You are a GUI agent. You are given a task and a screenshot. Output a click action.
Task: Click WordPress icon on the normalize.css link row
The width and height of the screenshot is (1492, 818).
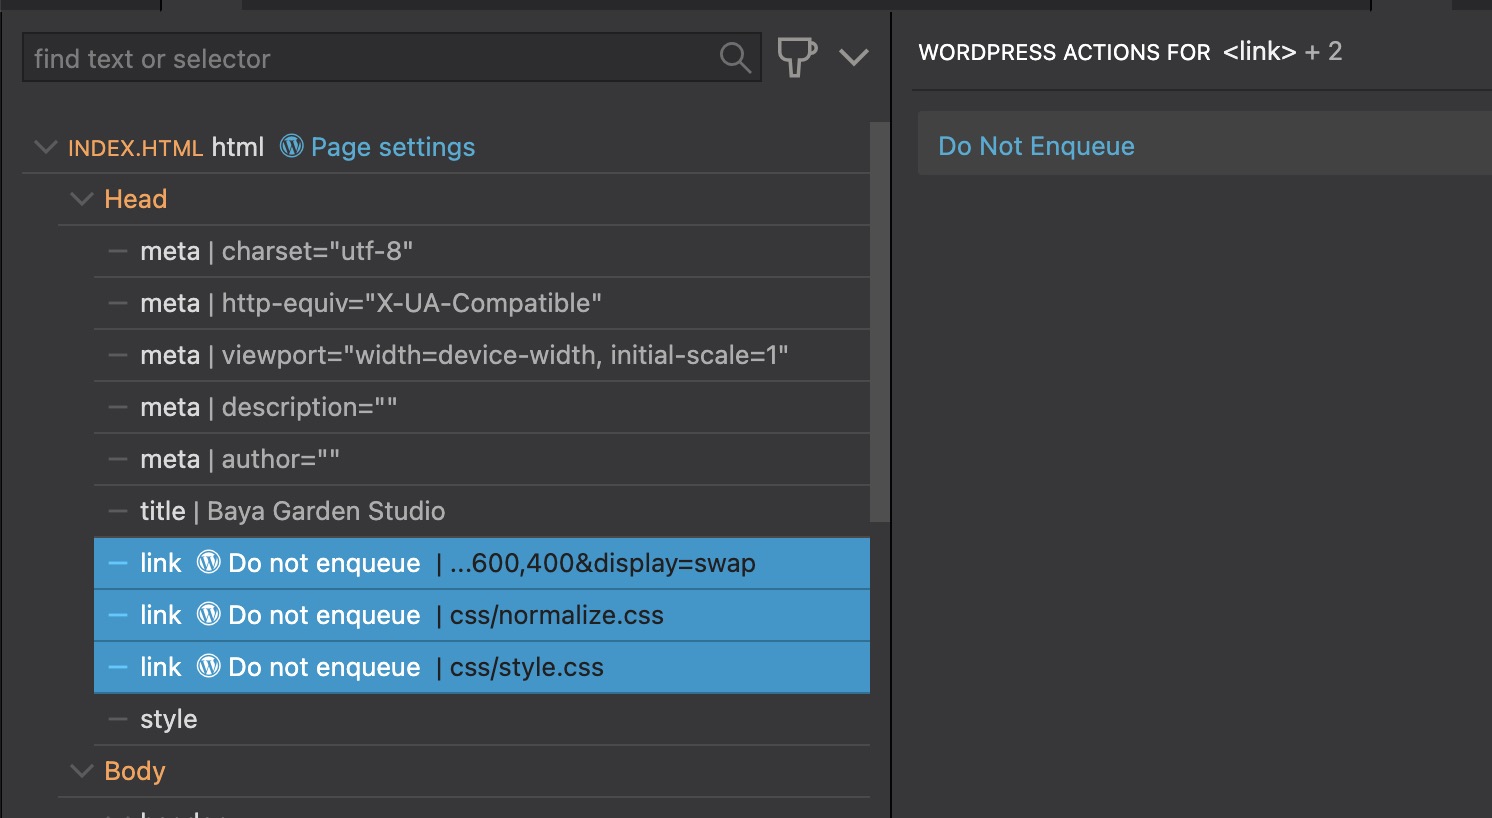[x=208, y=614]
